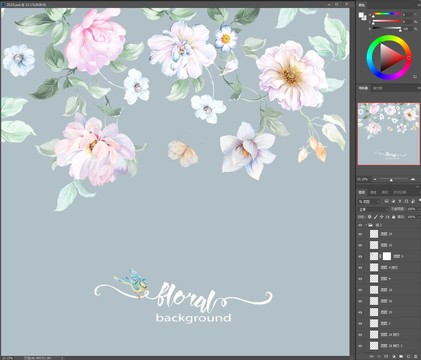Viewport: 421px width, 360px height.
Task: Click the status bar zoom percentage field
Action: point(7,358)
